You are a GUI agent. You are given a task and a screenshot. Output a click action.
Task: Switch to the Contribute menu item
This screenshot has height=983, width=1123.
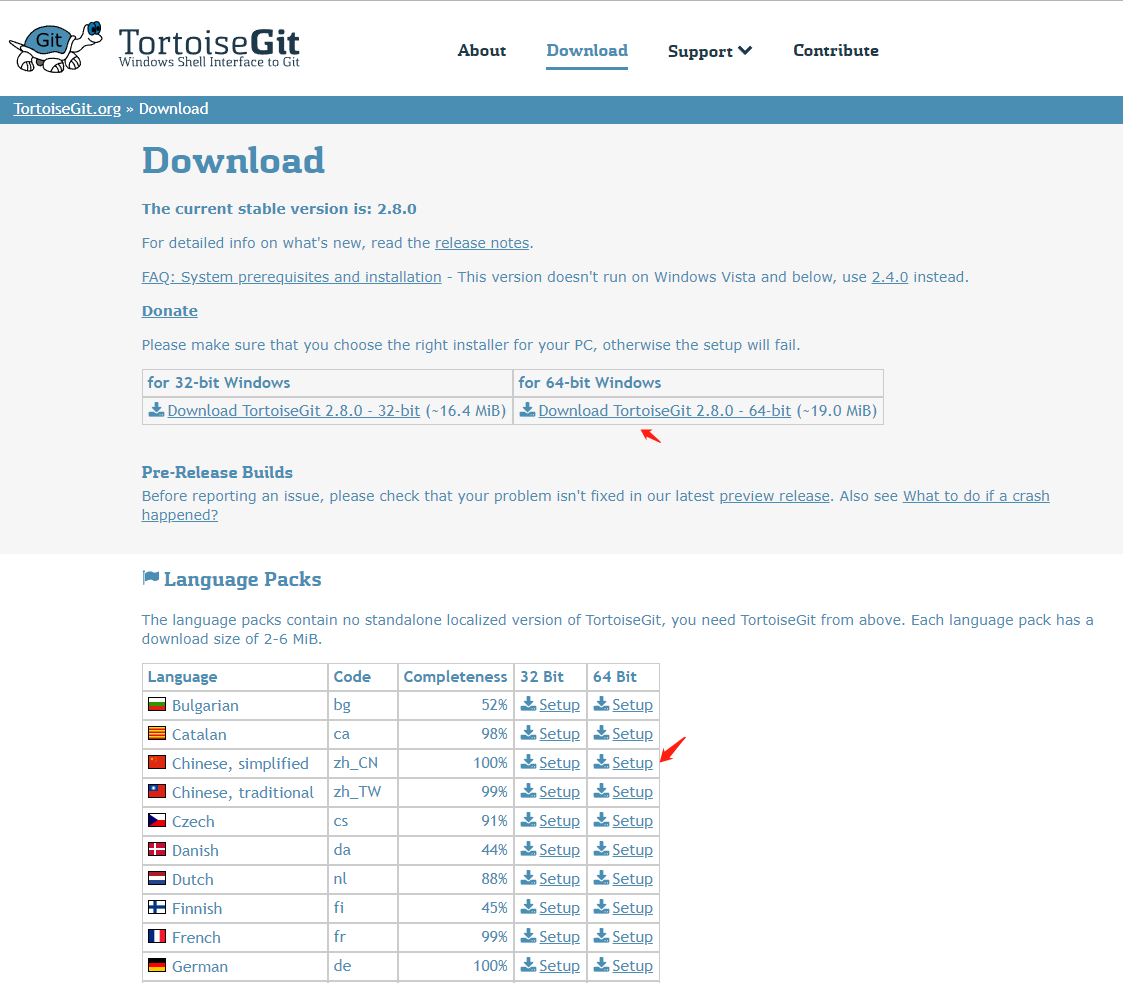(836, 50)
